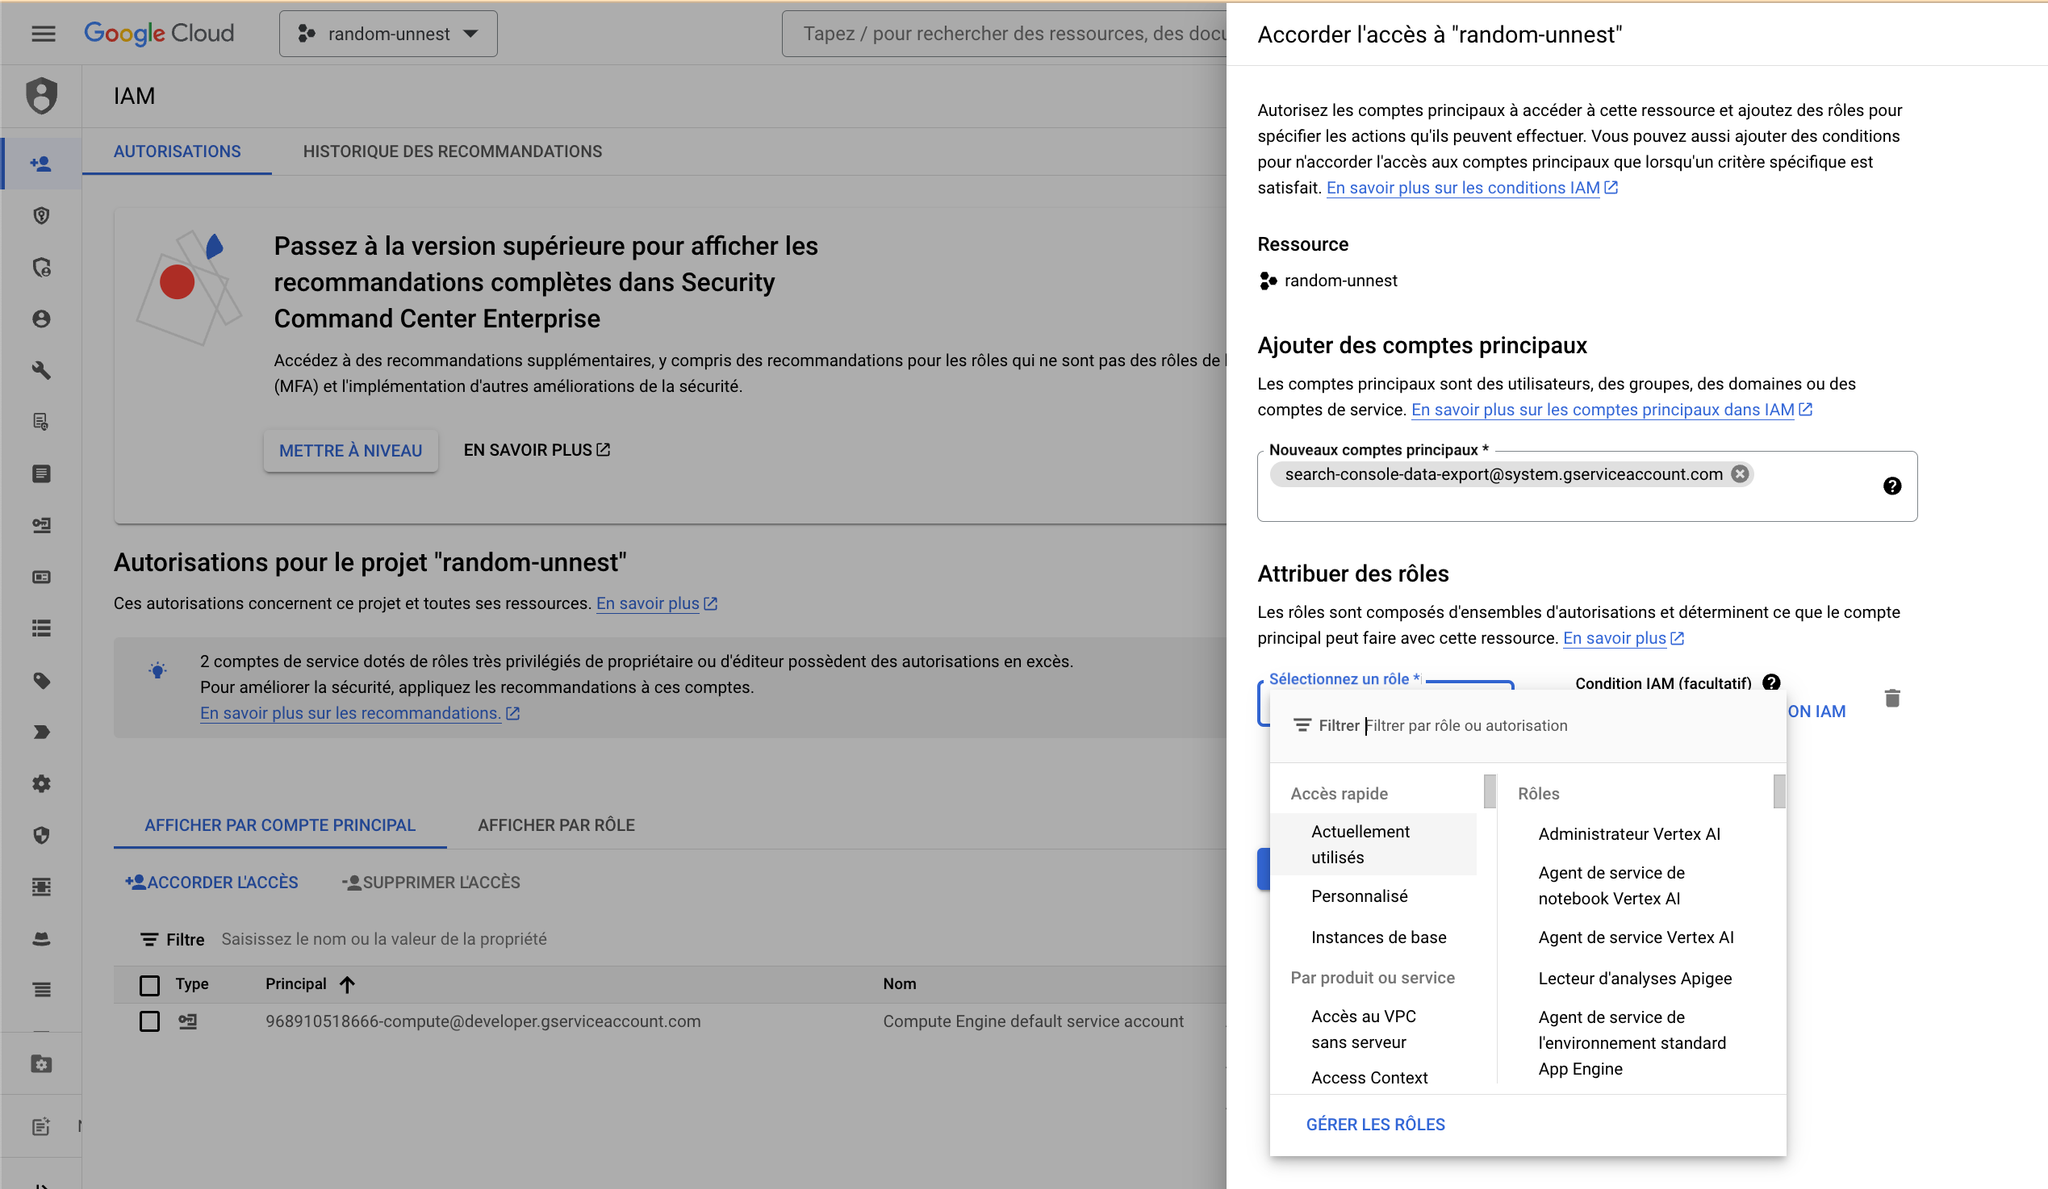2048x1189 pixels.
Task: Open the shield-with-person sidebar icon
Action: 41,267
